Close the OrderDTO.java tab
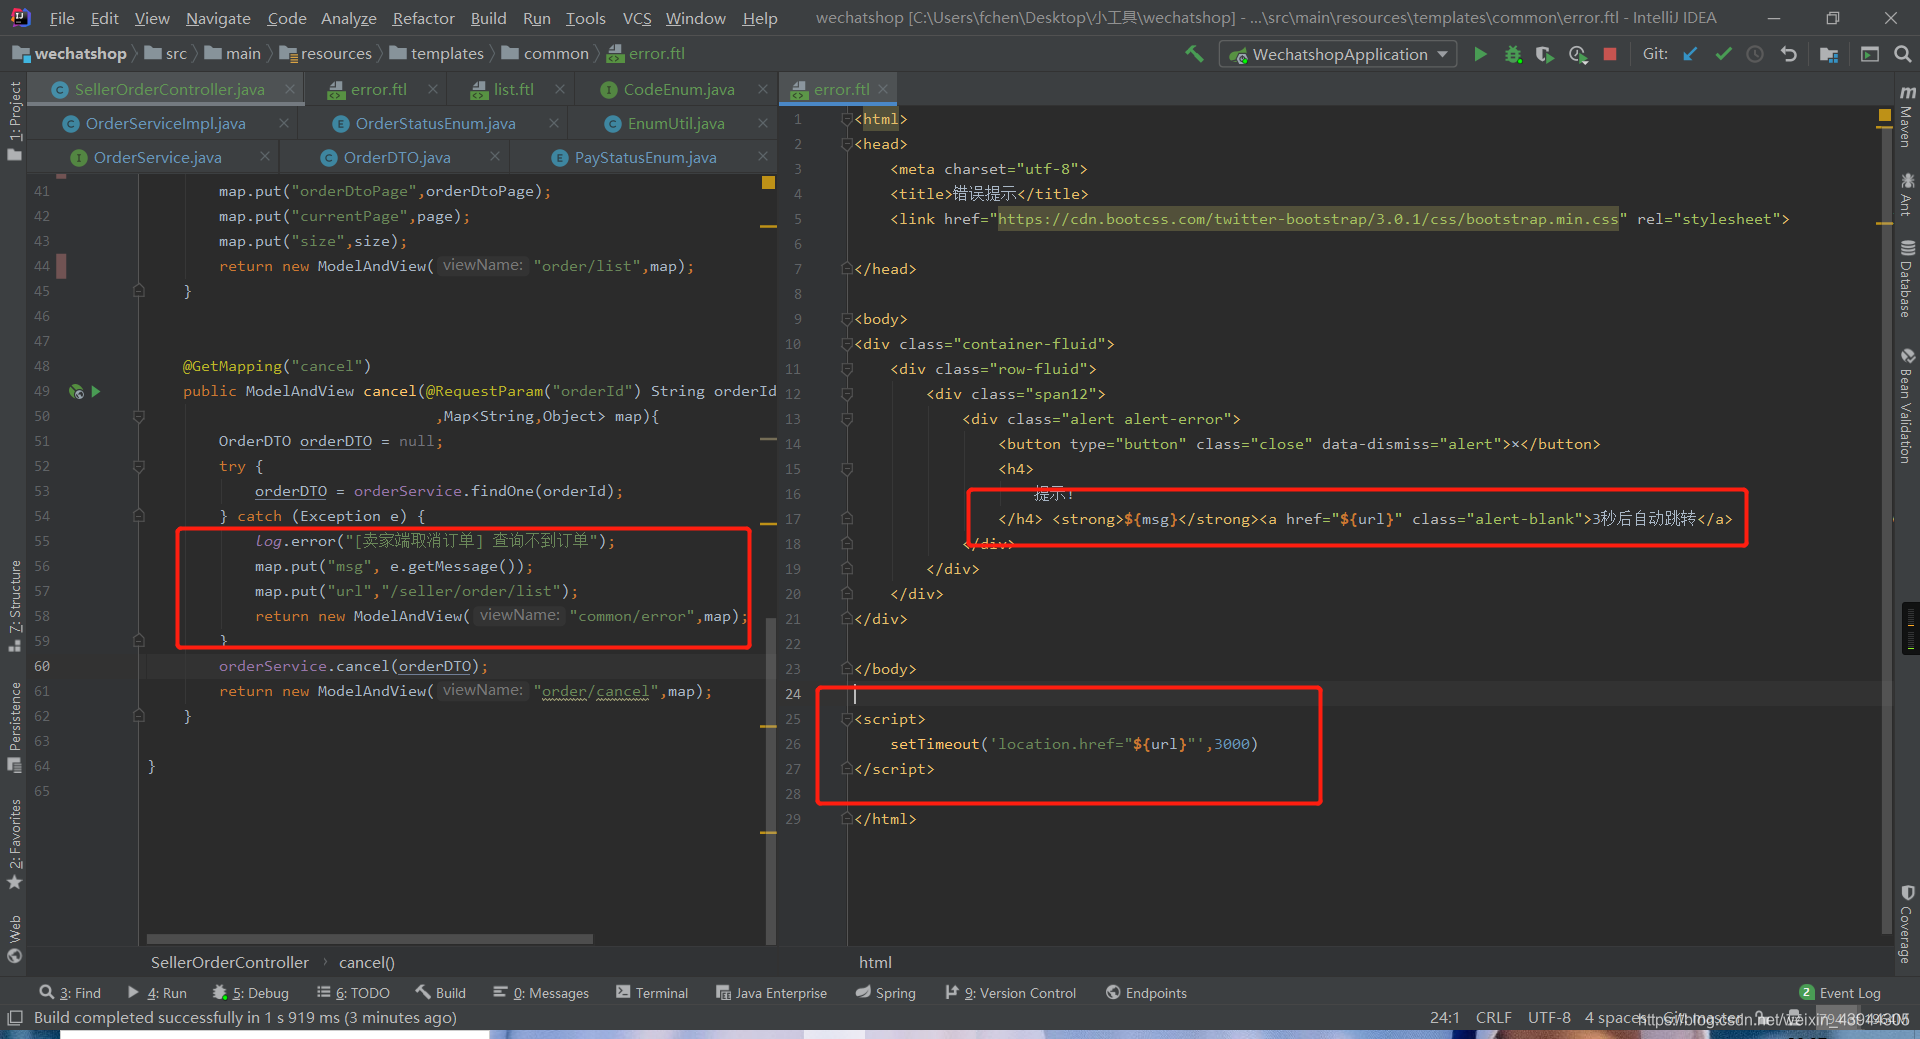This screenshot has height=1039, width=1920. coord(494,156)
